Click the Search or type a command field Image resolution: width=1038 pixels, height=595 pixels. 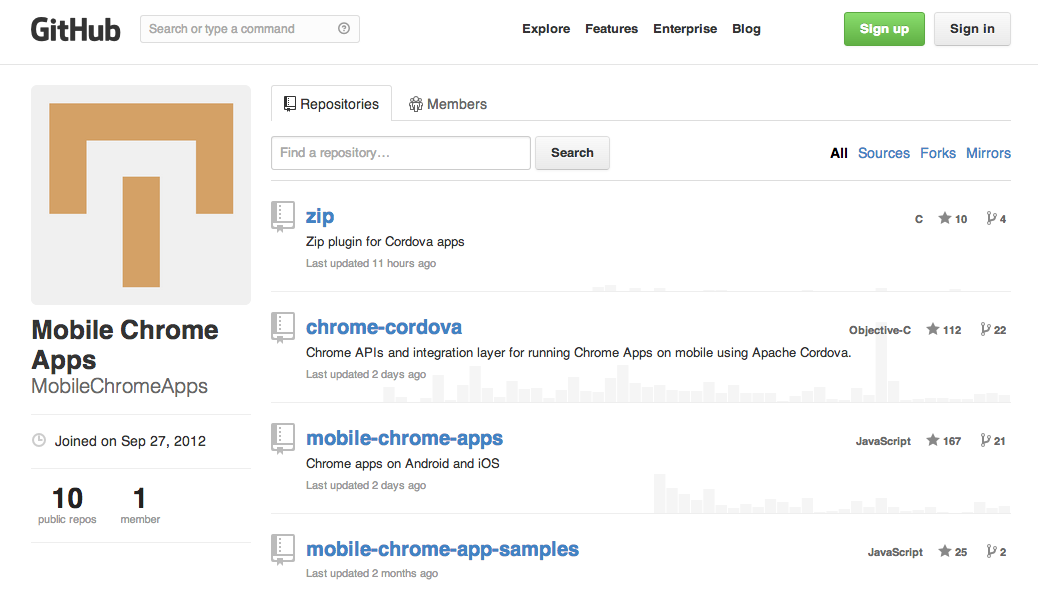click(238, 29)
